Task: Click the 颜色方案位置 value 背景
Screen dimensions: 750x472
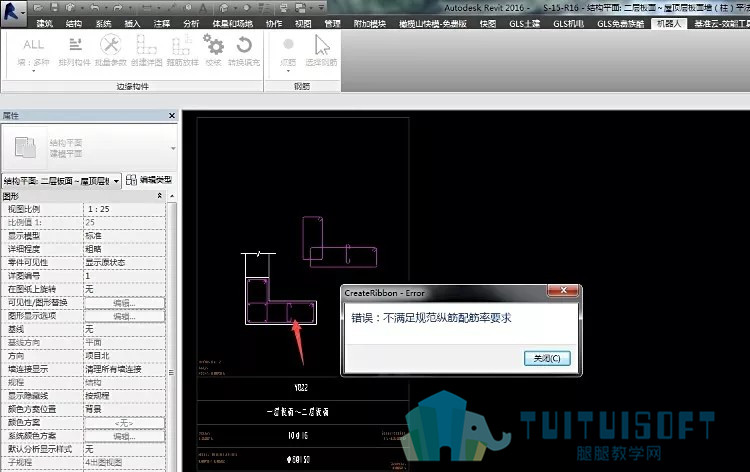Action: [124, 409]
